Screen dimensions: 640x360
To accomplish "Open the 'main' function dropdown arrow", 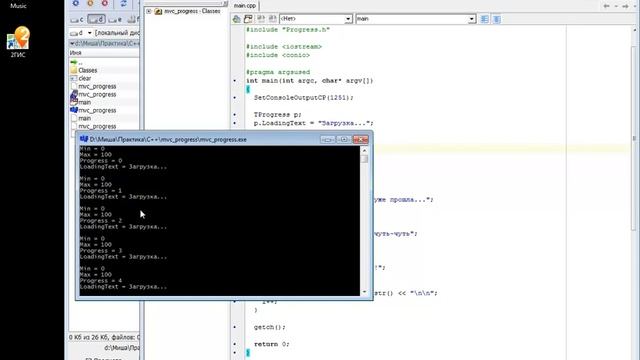I will [471, 19].
